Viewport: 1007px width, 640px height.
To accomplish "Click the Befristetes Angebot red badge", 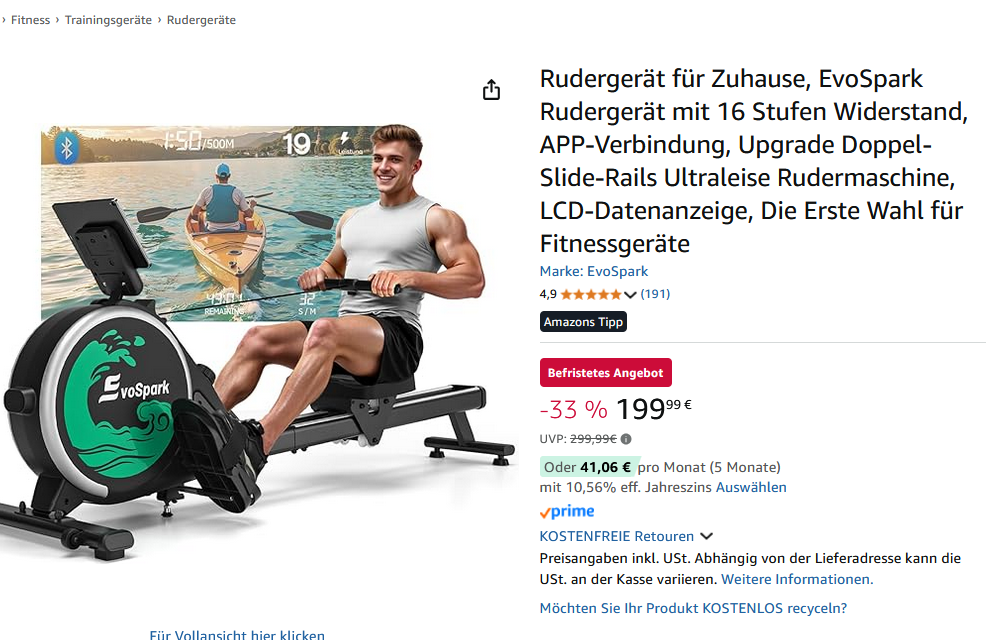I will click(x=606, y=372).
